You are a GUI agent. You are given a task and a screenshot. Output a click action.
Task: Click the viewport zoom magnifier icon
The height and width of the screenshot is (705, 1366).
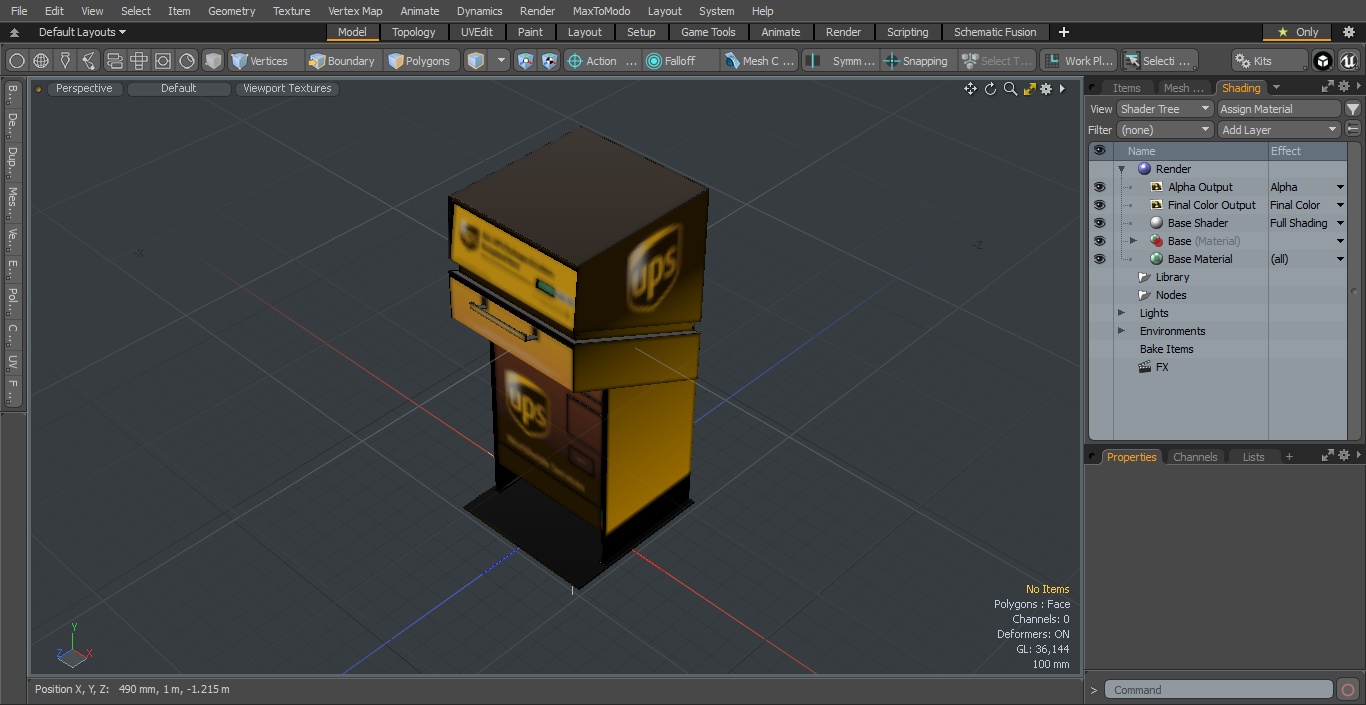click(1010, 89)
